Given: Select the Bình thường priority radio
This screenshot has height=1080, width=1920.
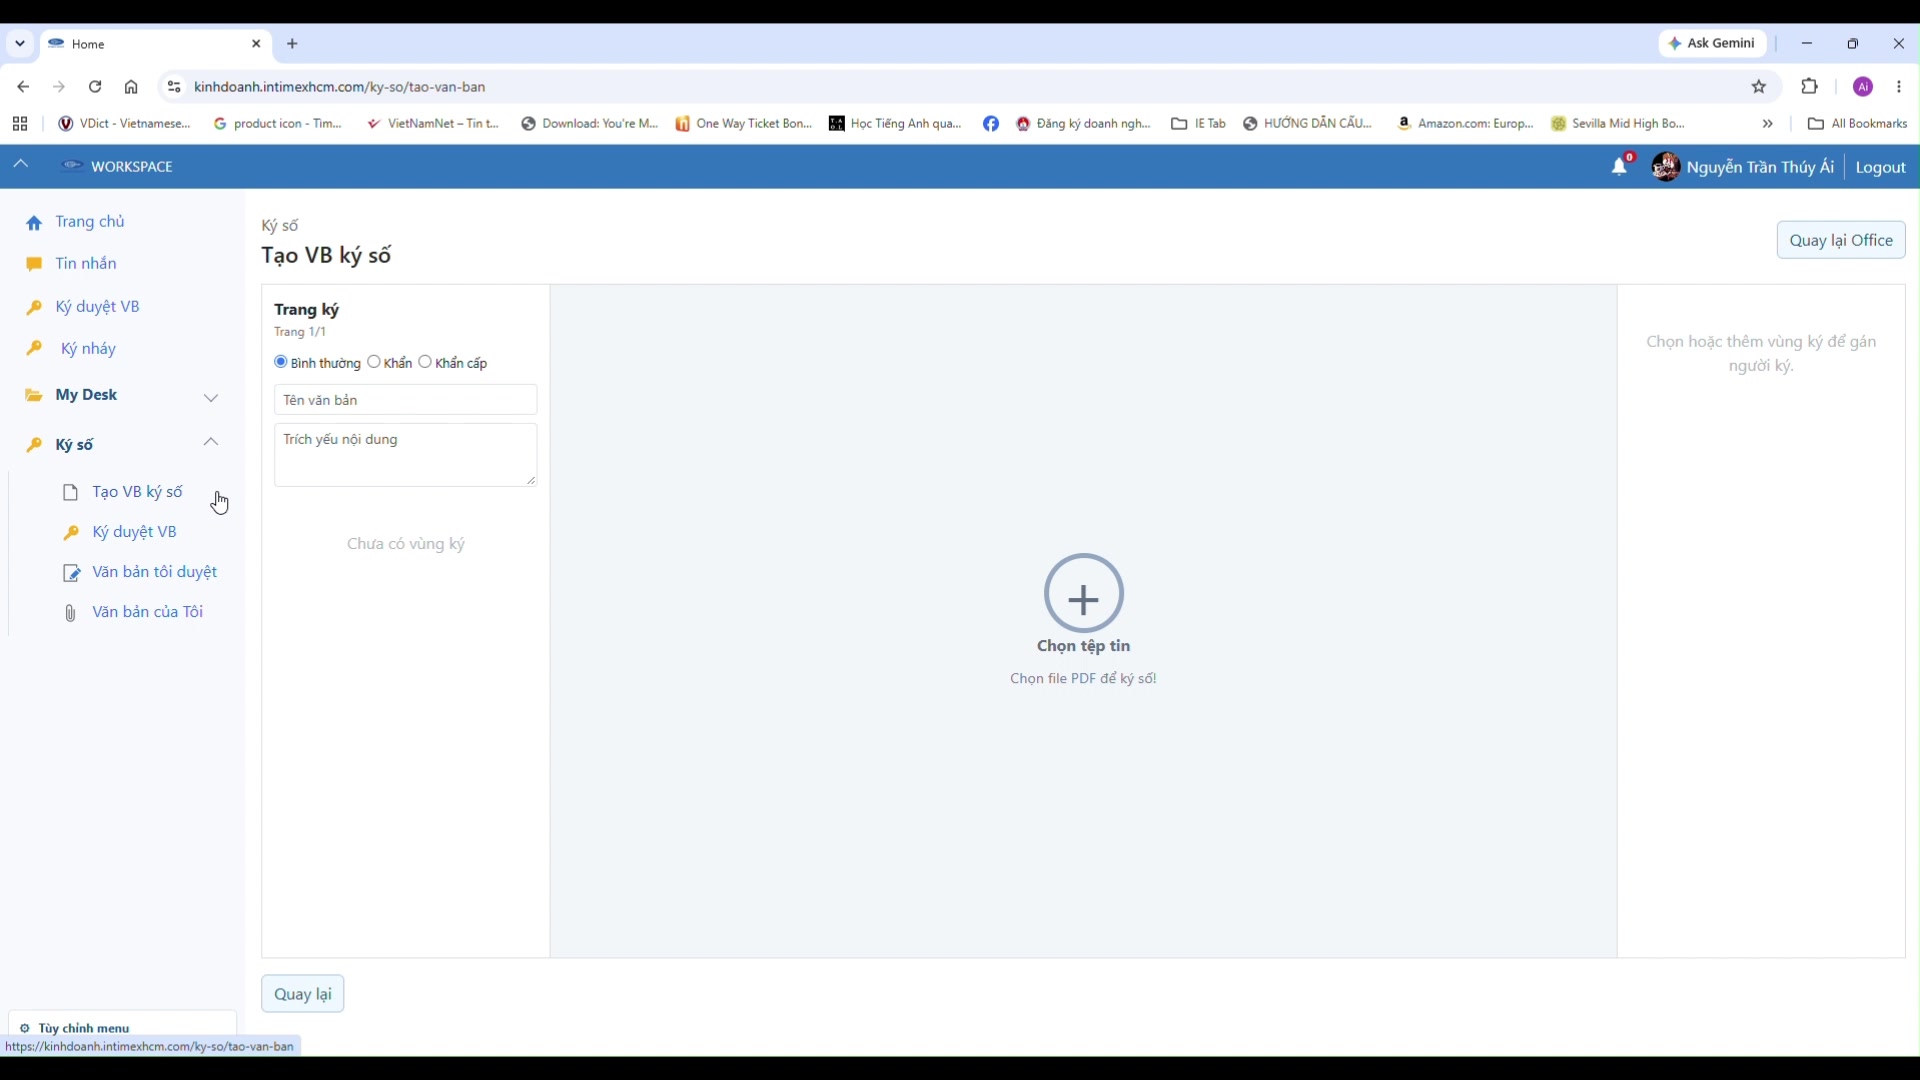Looking at the screenshot, I should (281, 362).
